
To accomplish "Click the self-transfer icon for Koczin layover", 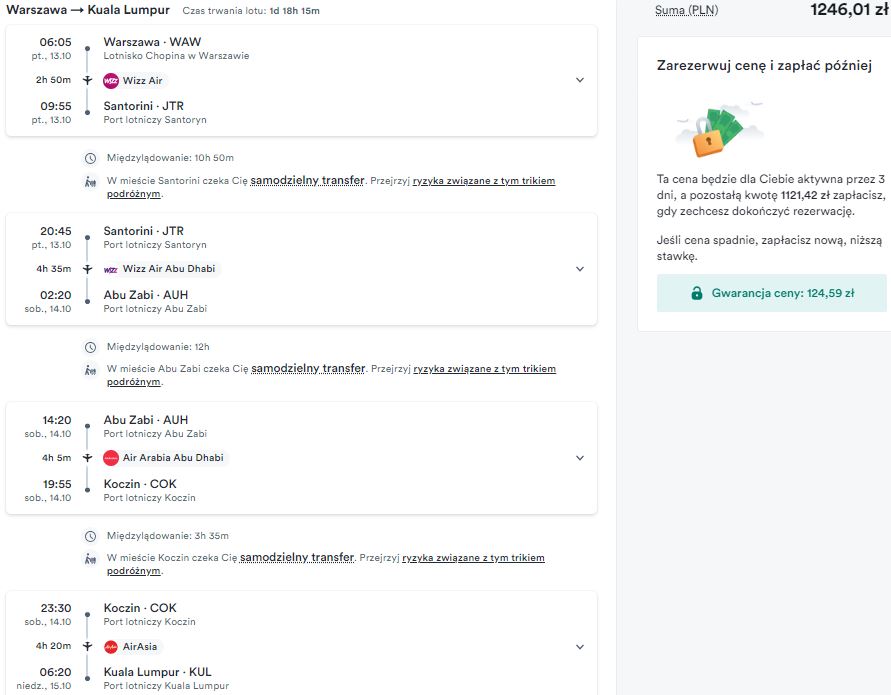I will [x=90, y=559].
